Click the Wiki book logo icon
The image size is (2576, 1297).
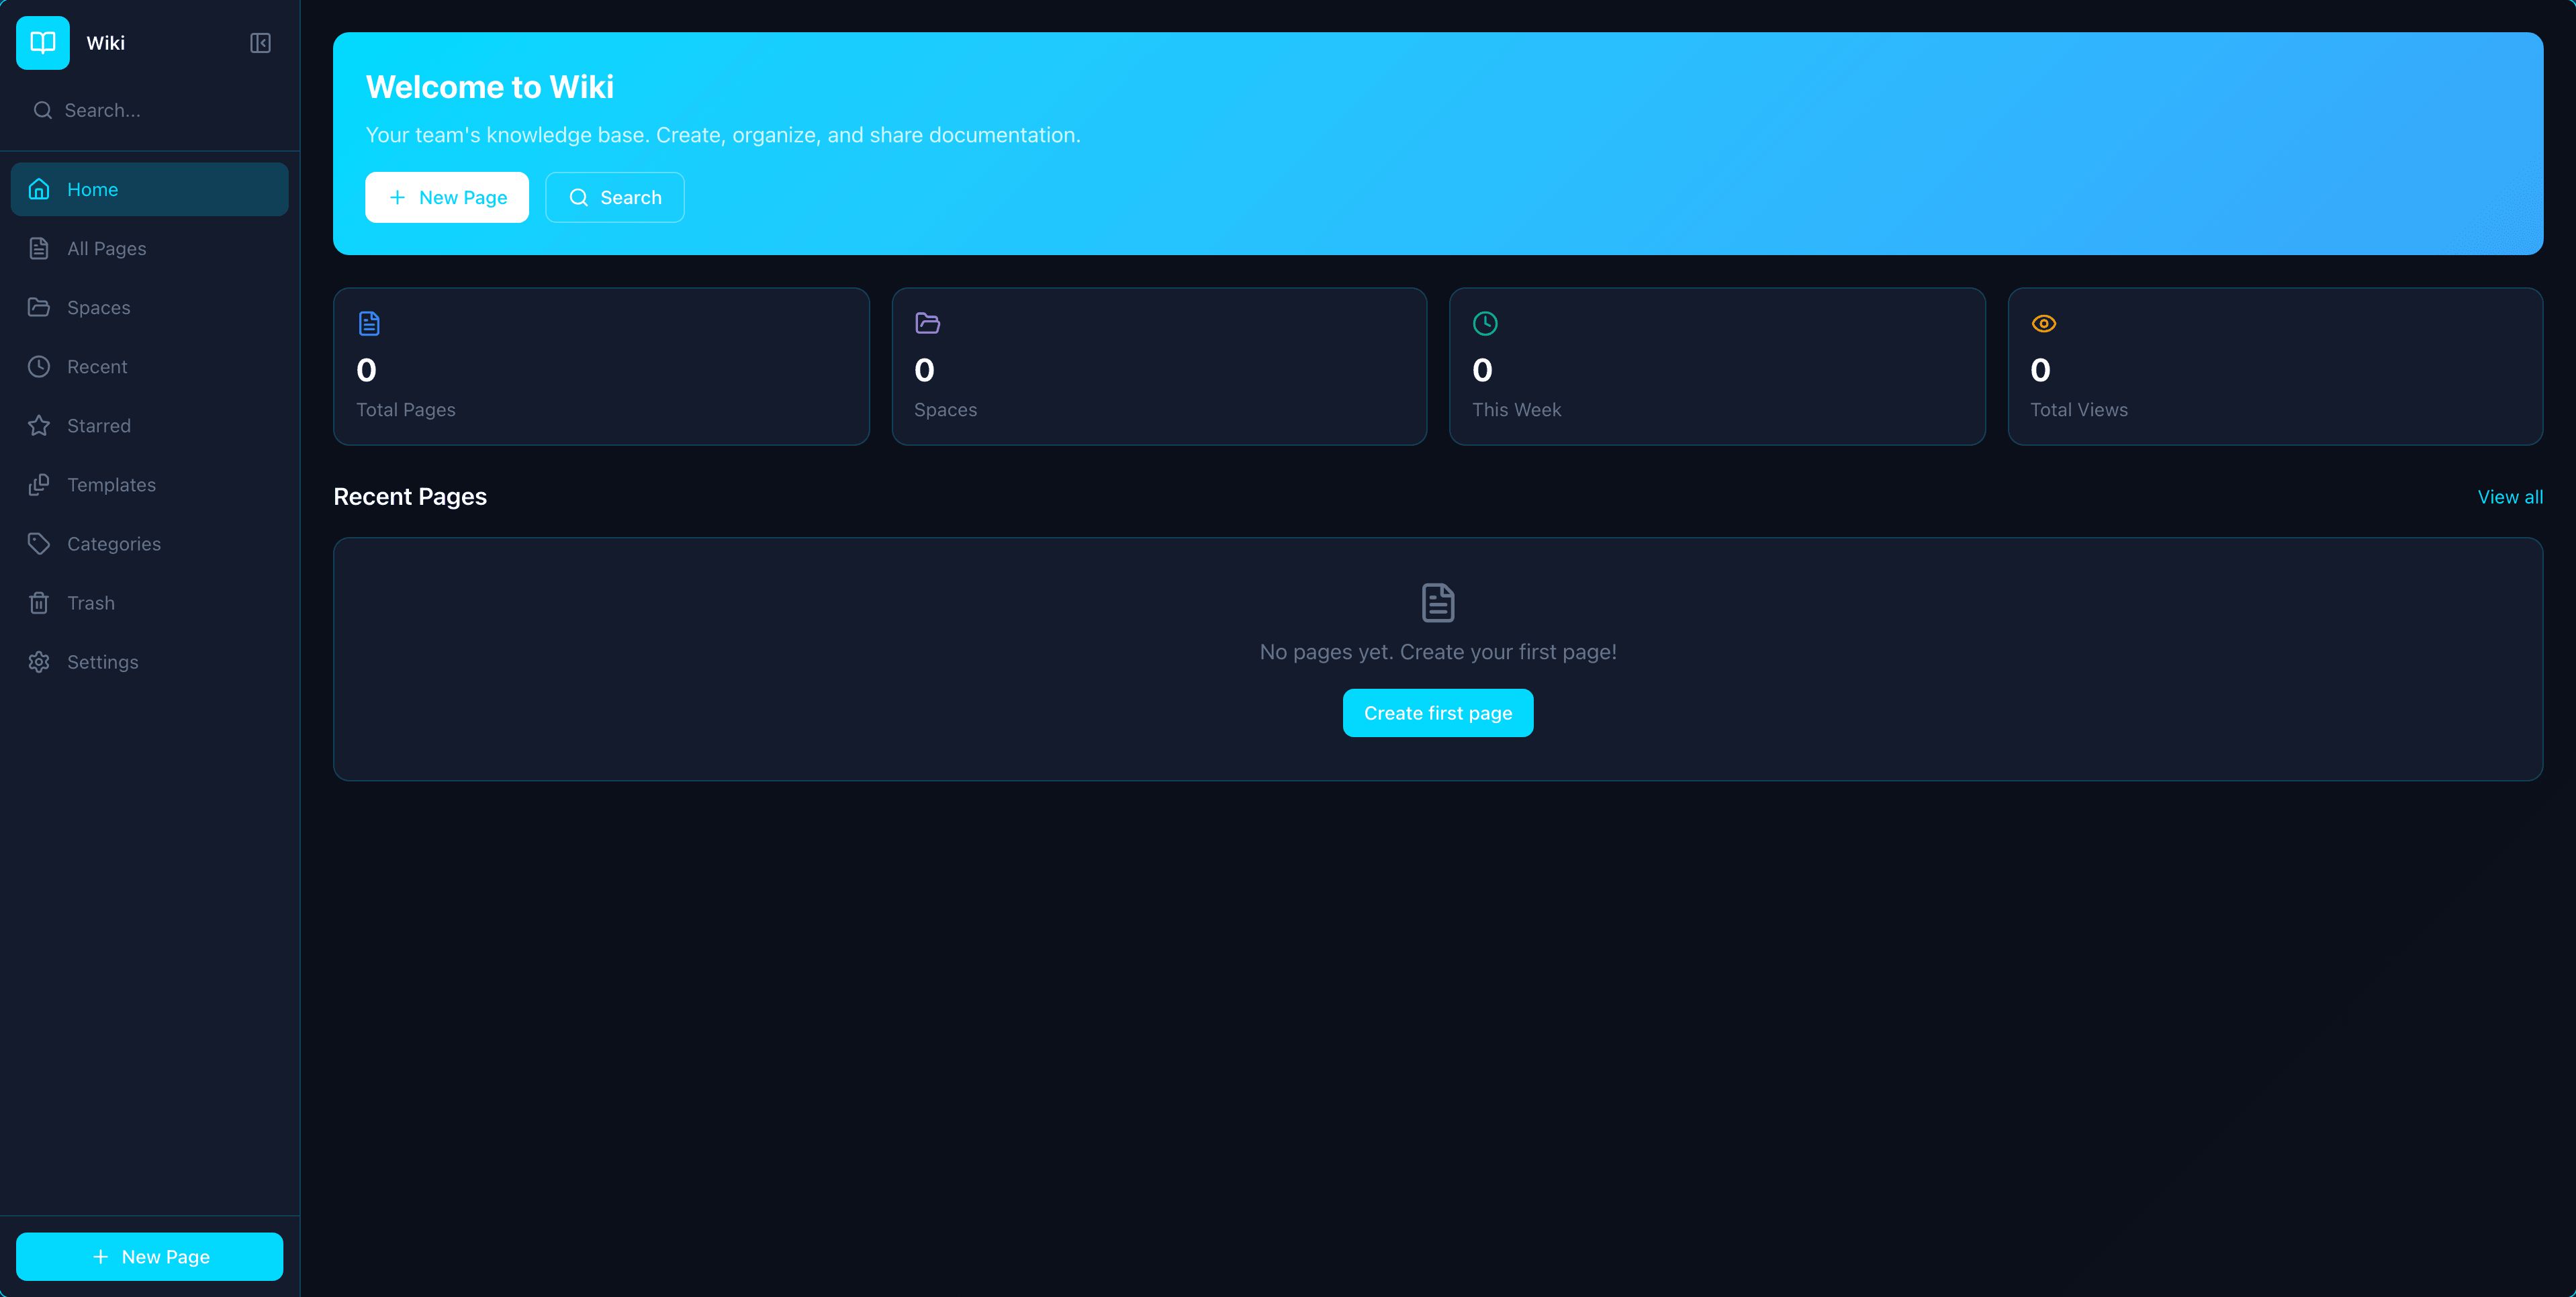(x=42, y=42)
